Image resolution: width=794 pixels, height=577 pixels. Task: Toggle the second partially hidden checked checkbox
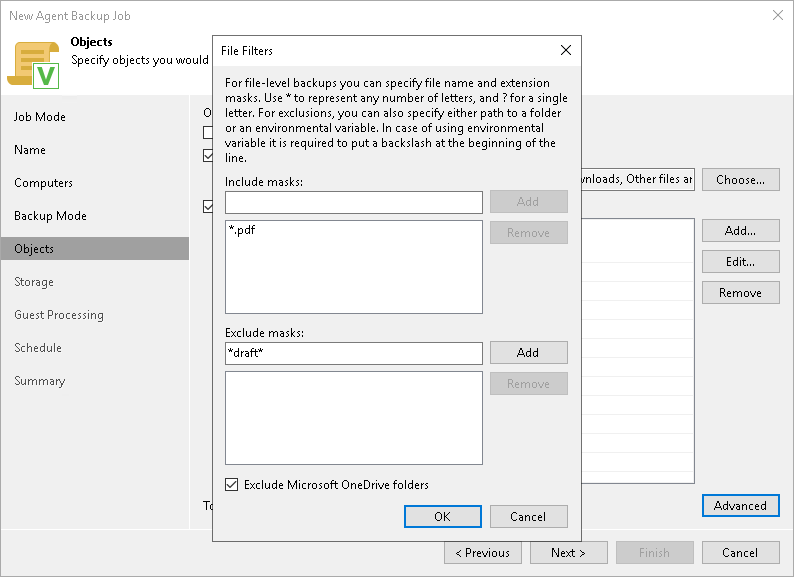point(208,156)
